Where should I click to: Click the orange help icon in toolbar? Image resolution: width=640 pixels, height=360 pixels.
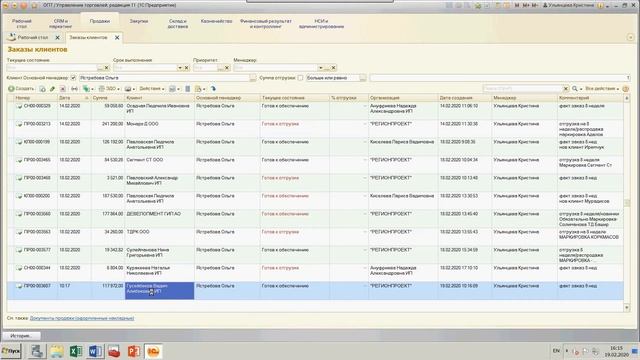[626, 89]
